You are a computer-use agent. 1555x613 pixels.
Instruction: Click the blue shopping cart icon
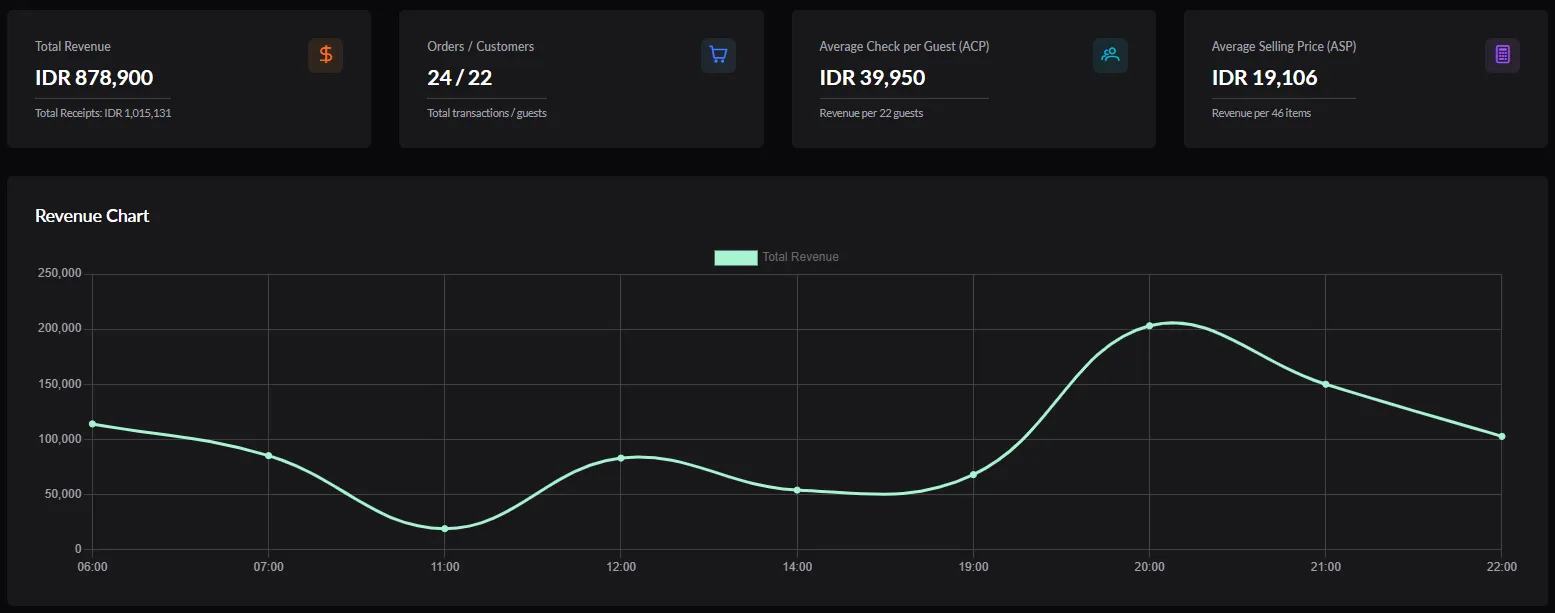[718, 55]
